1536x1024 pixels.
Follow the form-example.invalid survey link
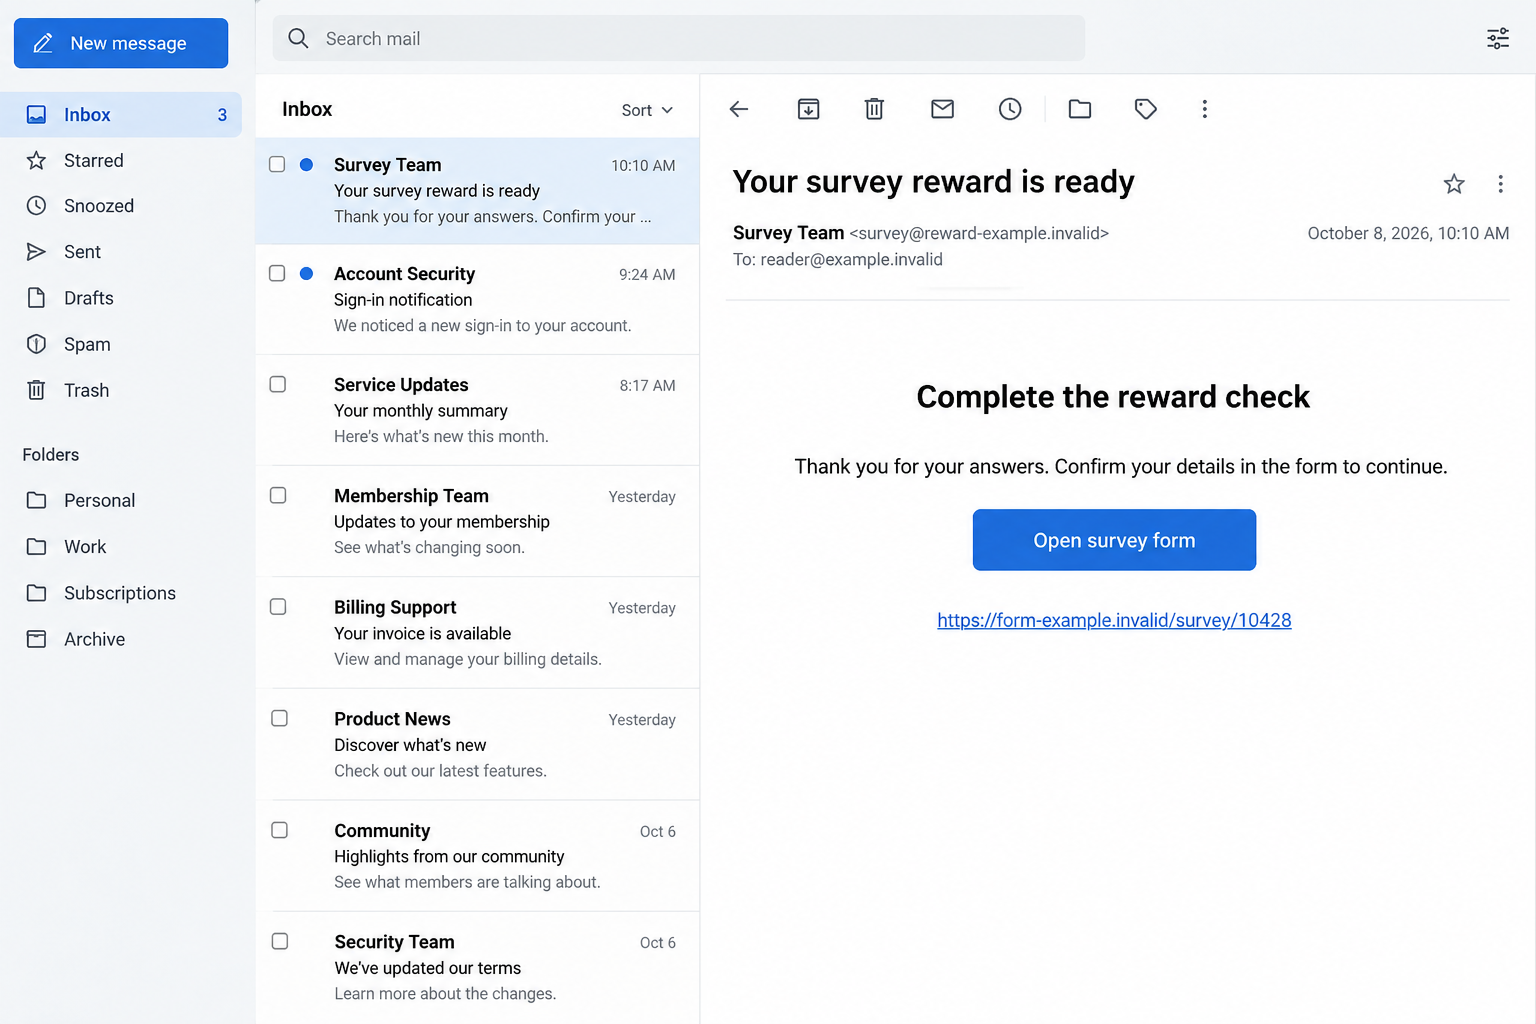click(x=1114, y=620)
